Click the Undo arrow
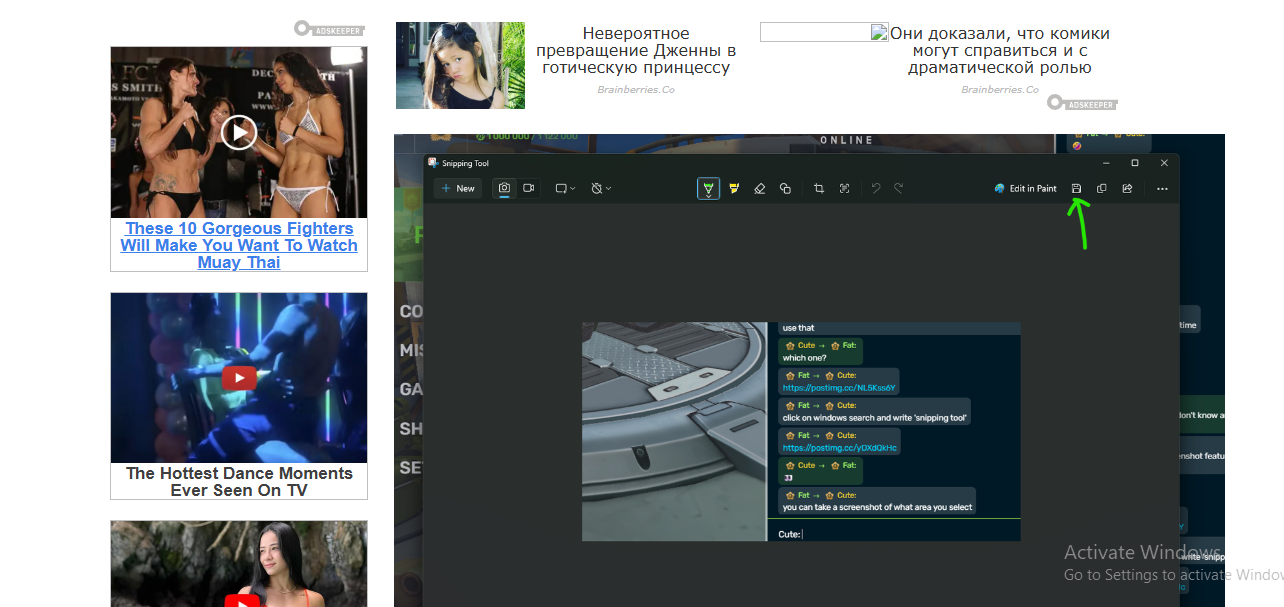1284x607 pixels. (x=876, y=188)
